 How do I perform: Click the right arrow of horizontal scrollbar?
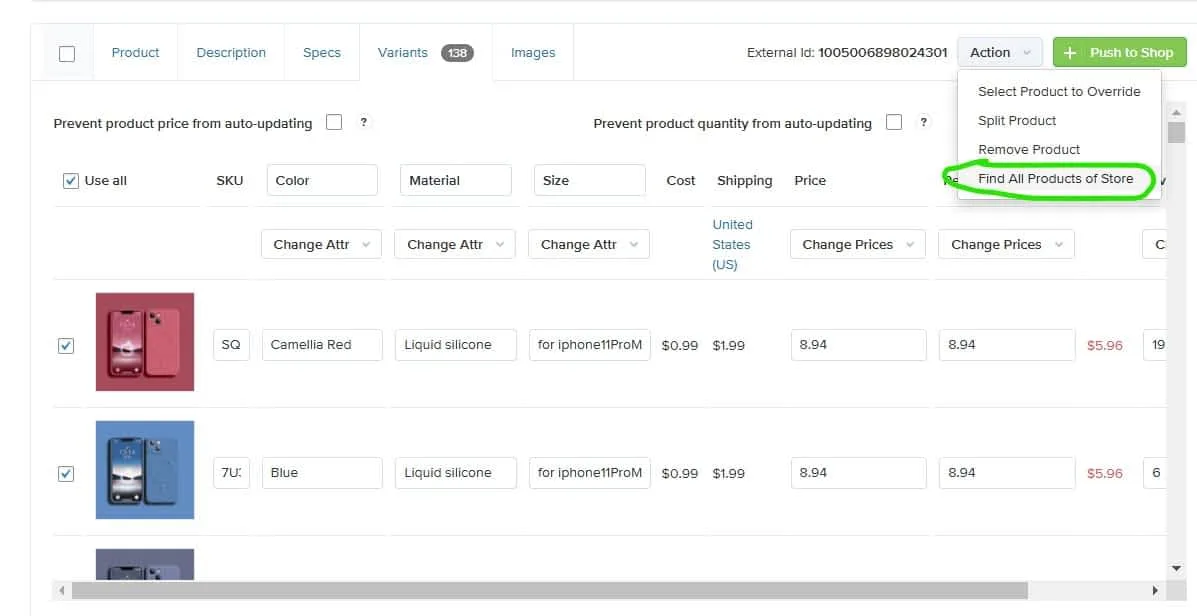[x=1155, y=591]
